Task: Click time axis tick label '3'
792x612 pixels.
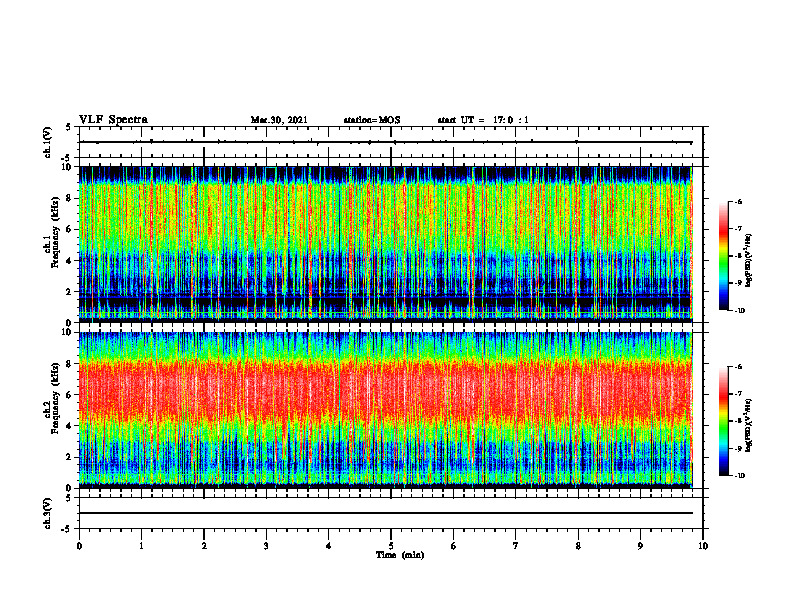Action: coord(266,546)
